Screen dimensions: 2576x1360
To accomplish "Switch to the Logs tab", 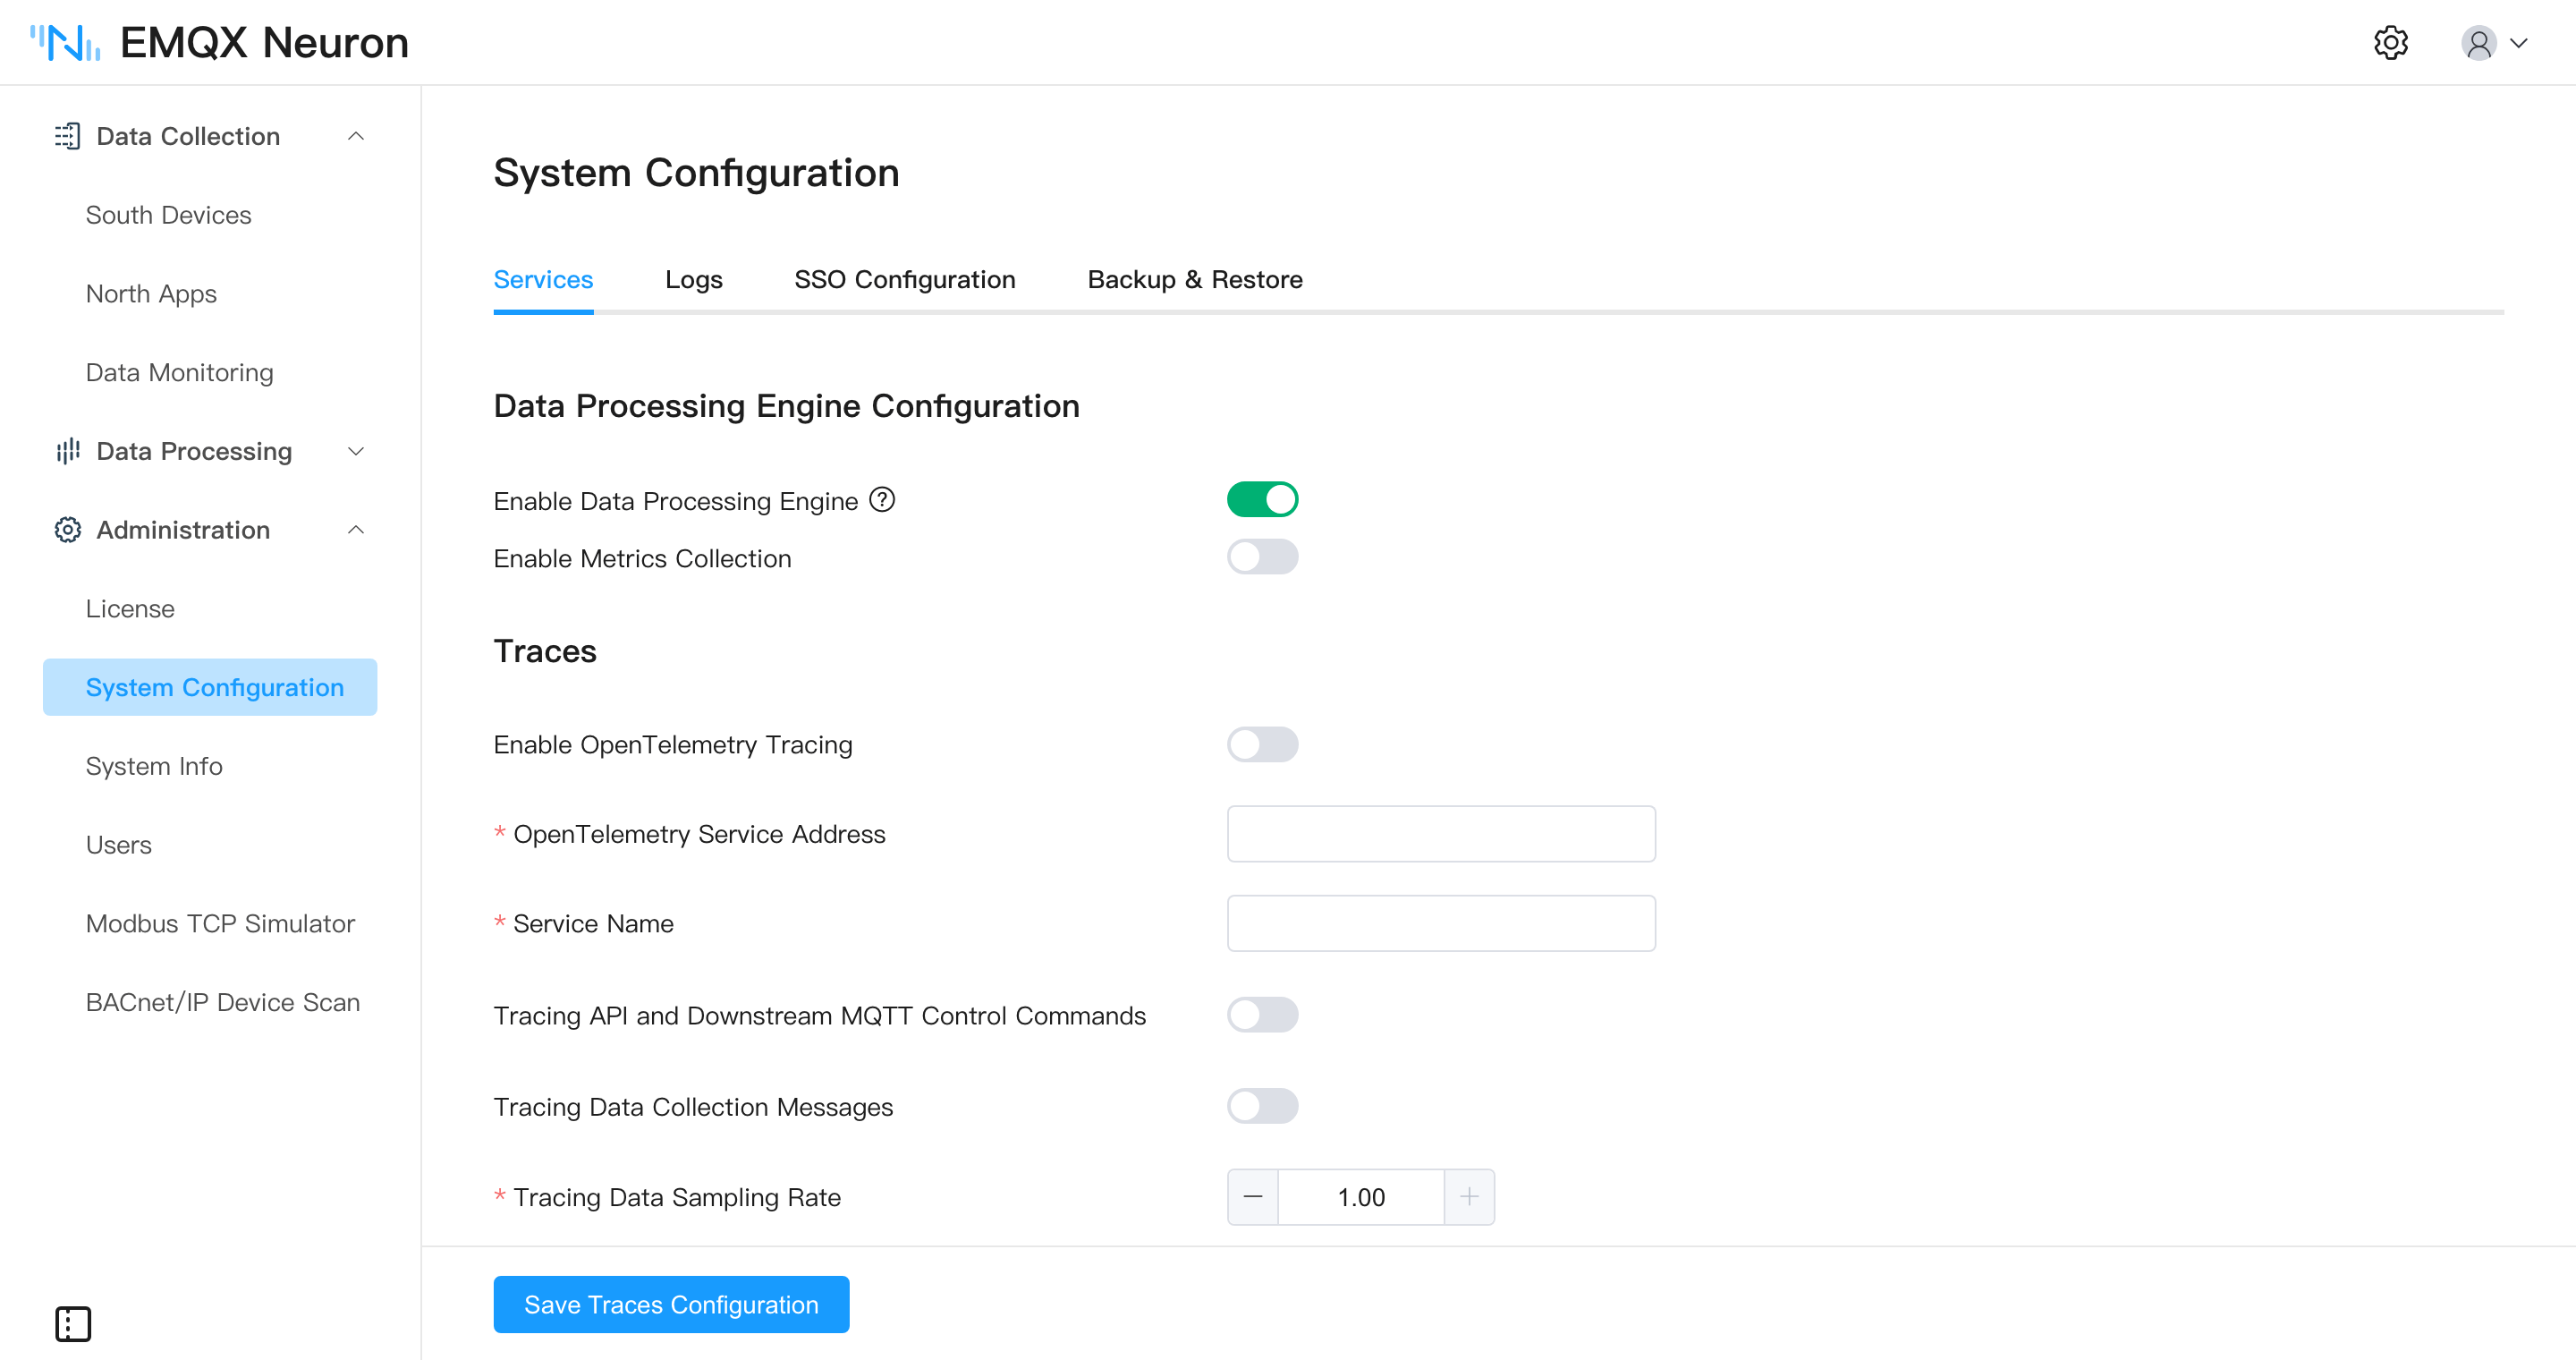I will point(693,280).
